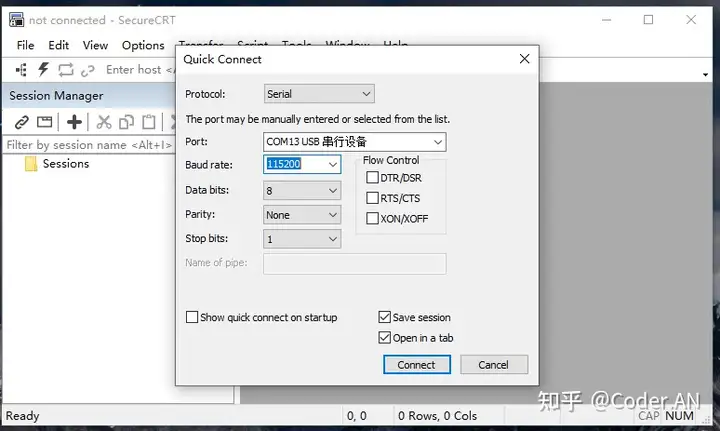This screenshot has width=720, height=431.
Task: Open the Session Manager toolbar icon
Action: pyautogui.click(x=21, y=70)
